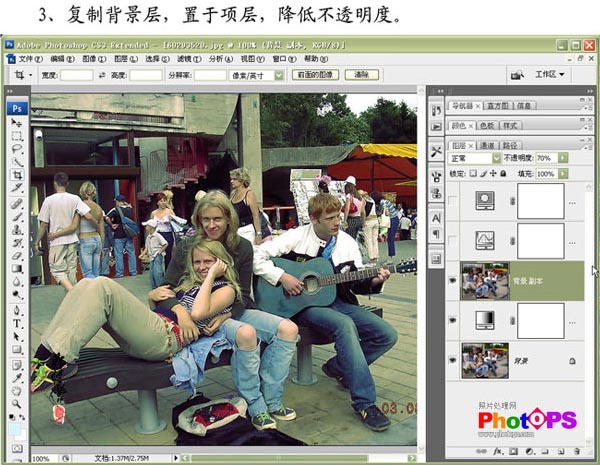Open the Paragraph panel dock icon
600x465 pixels.
(x=436, y=233)
